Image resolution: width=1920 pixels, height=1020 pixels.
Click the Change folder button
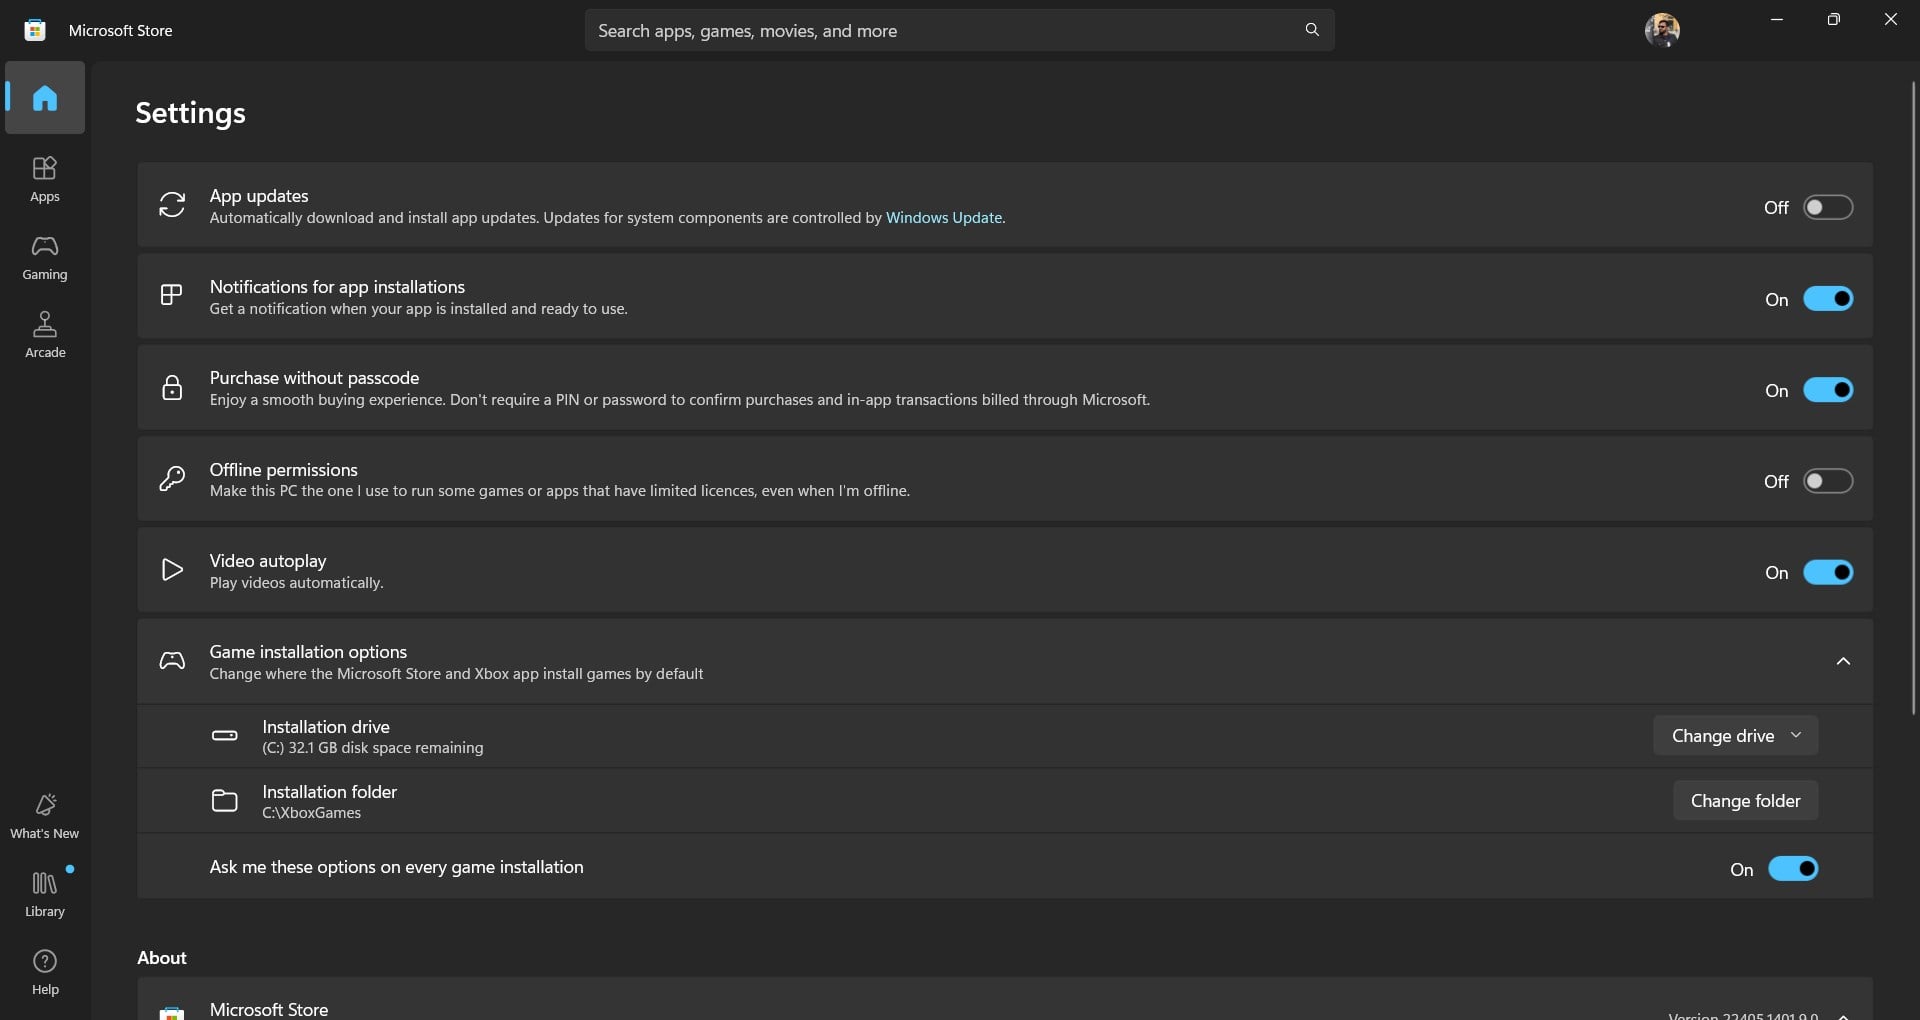coord(1746,801)
